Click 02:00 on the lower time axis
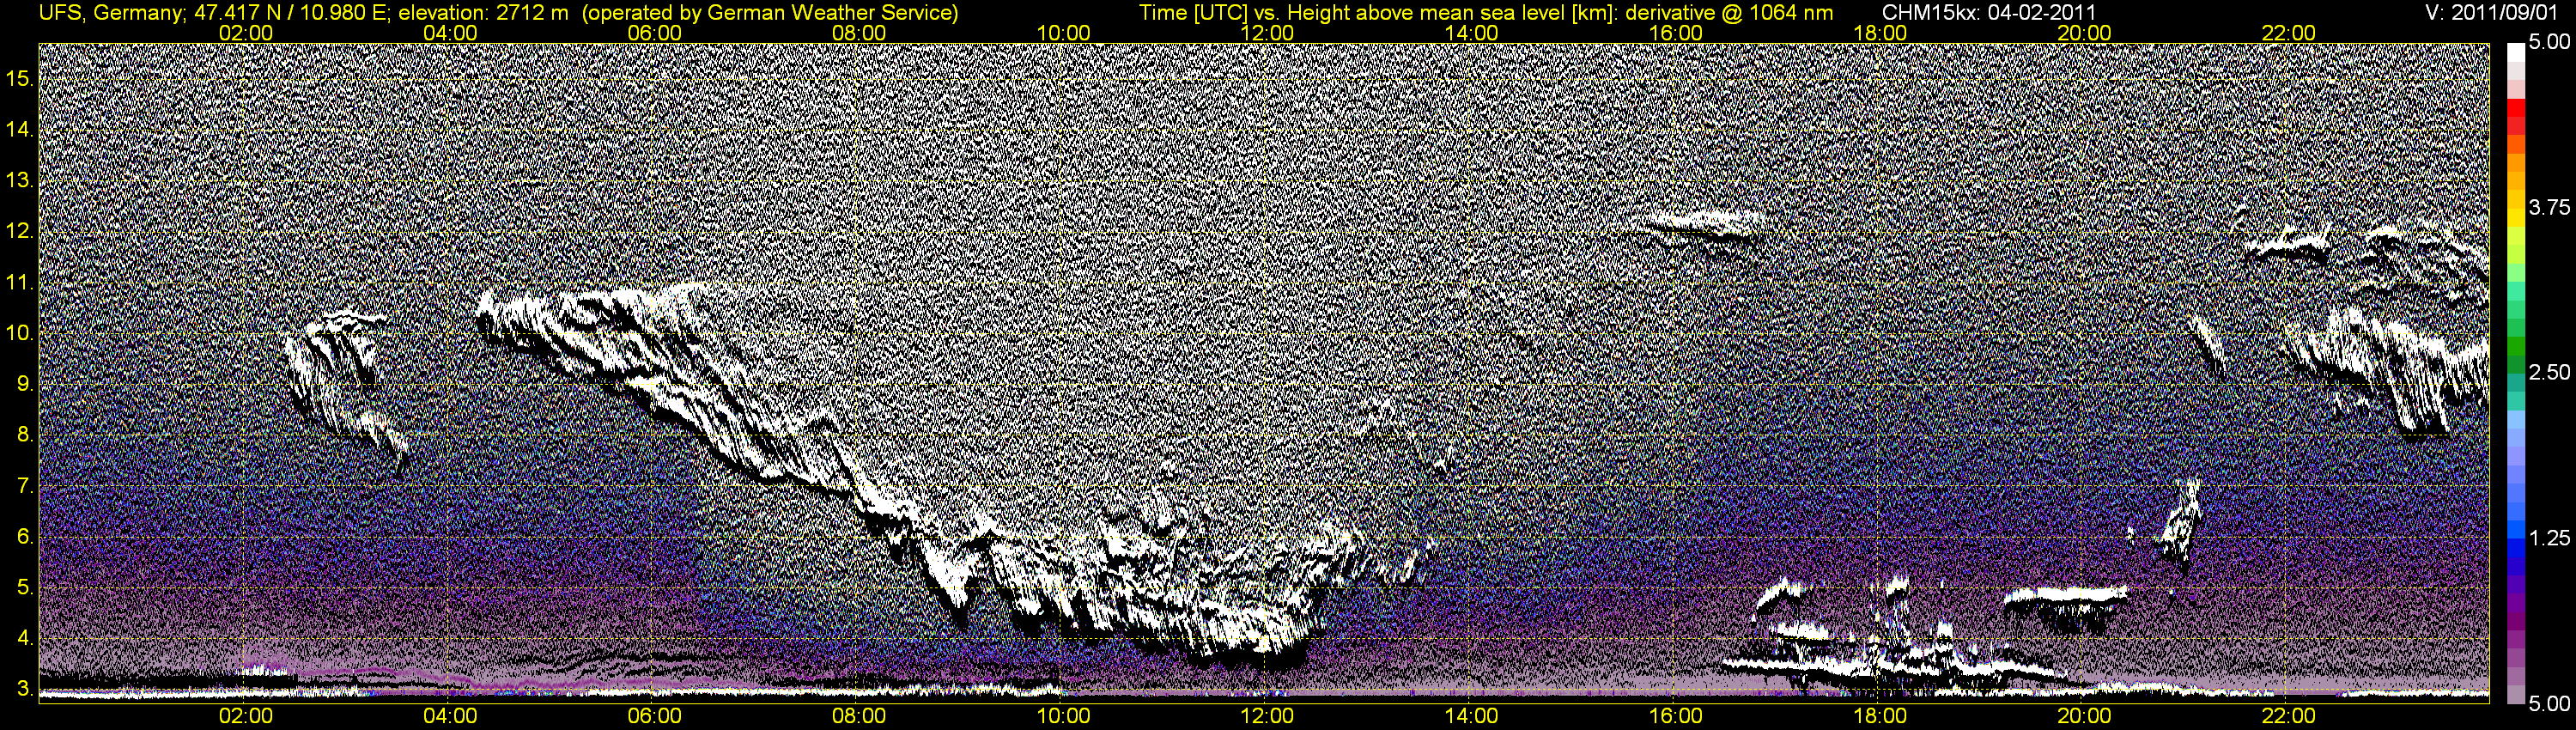Image resolution: width=2576 pixels, height=730 pixels. (245, 716)
